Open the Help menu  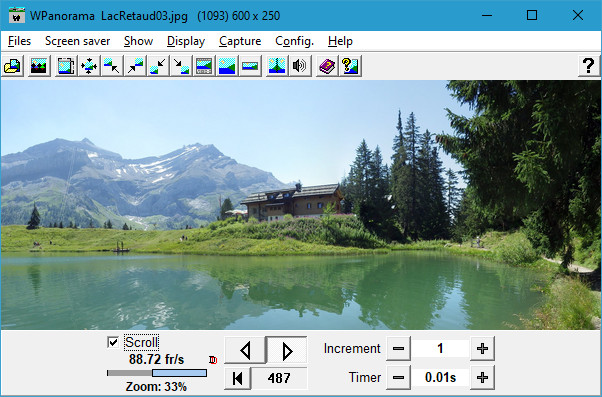click(x=340, y=41)
